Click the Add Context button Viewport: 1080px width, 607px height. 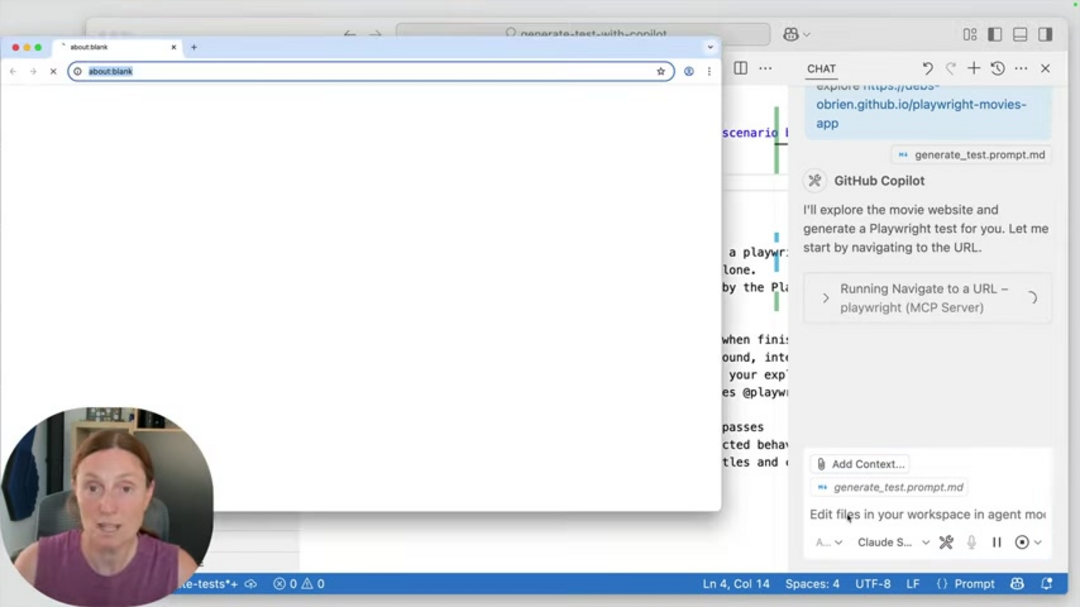point(860,464)
